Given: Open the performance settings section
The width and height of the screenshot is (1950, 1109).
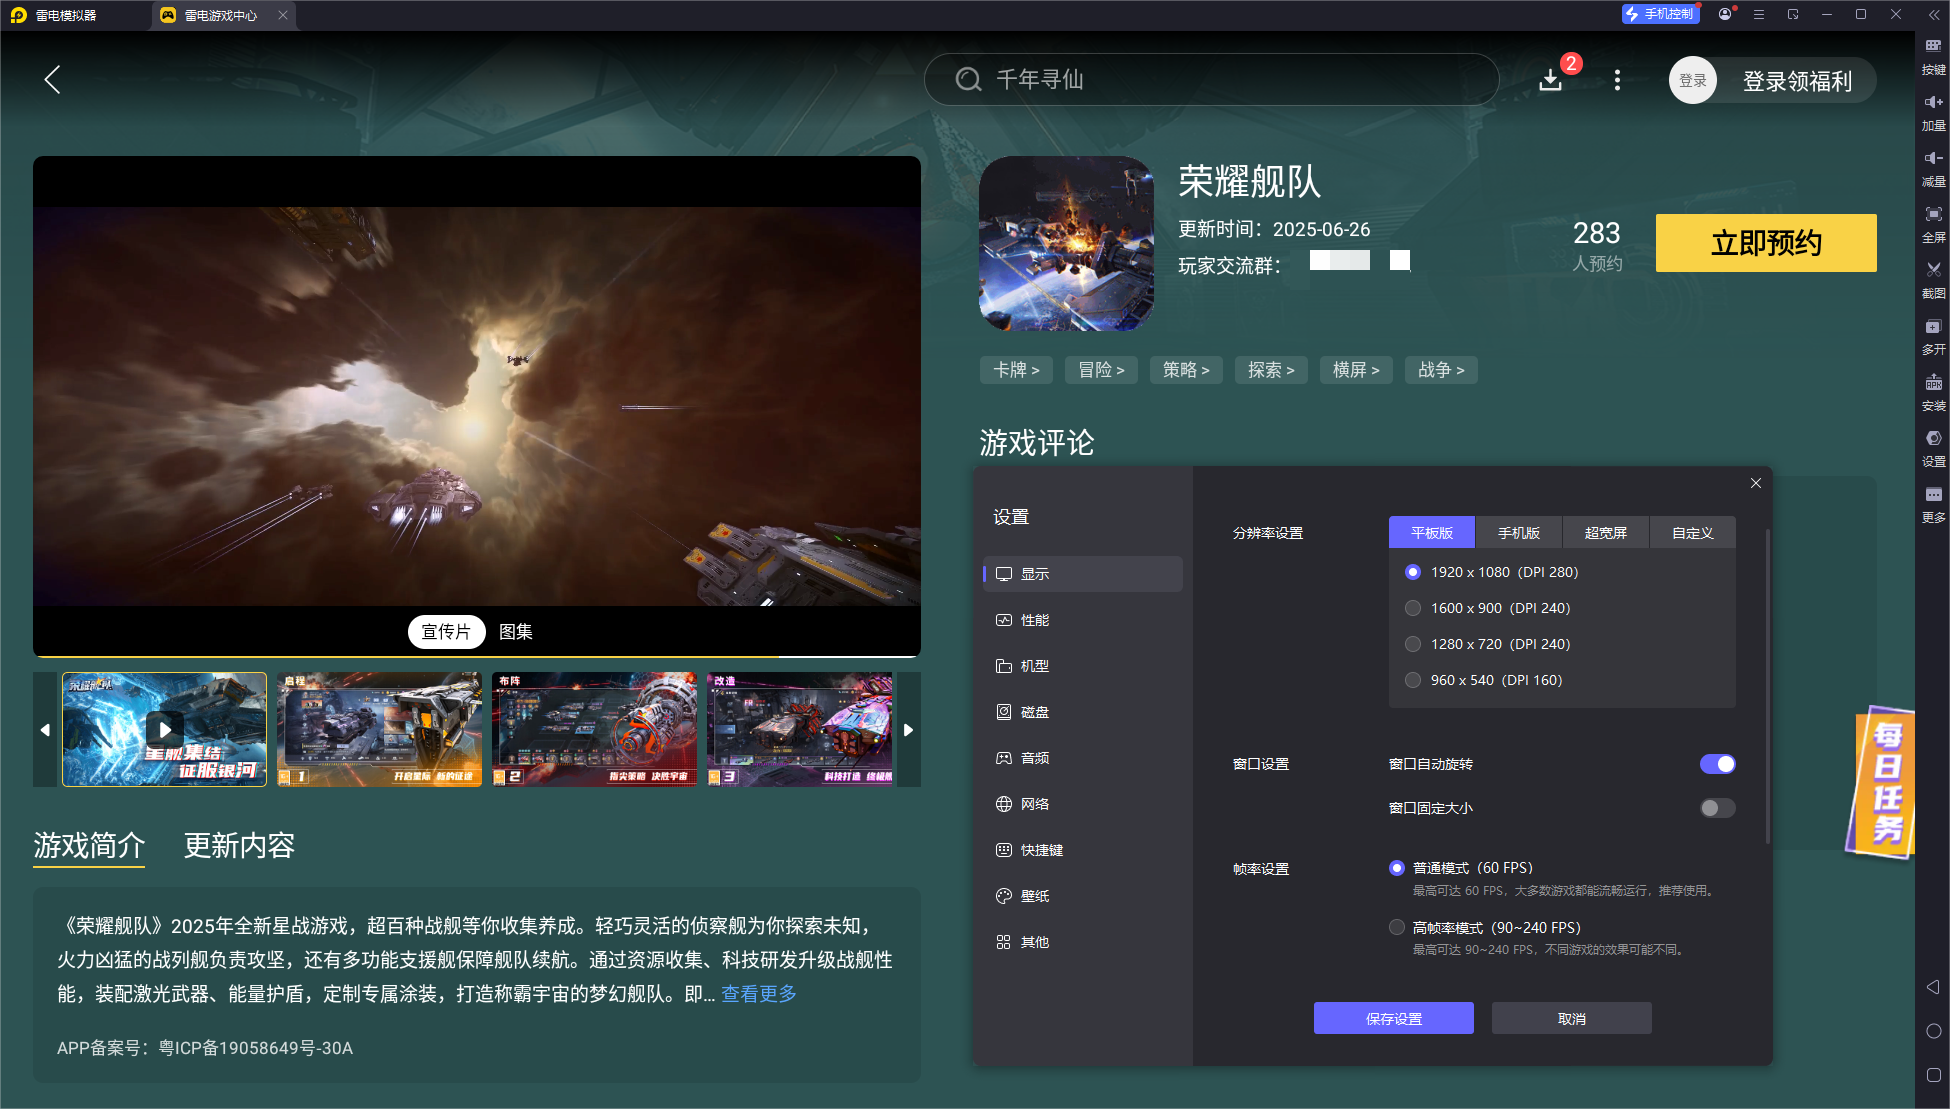Looking at the screenshot, I should click(1034, 620).
